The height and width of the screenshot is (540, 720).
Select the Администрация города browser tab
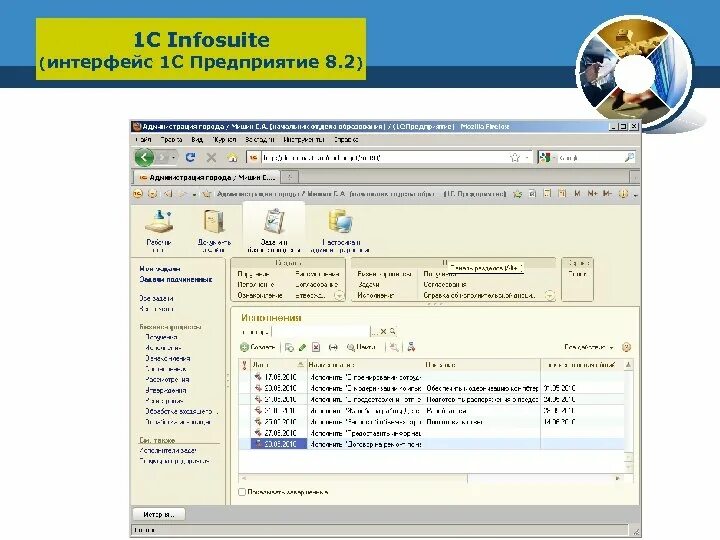[x=206, y=177]
